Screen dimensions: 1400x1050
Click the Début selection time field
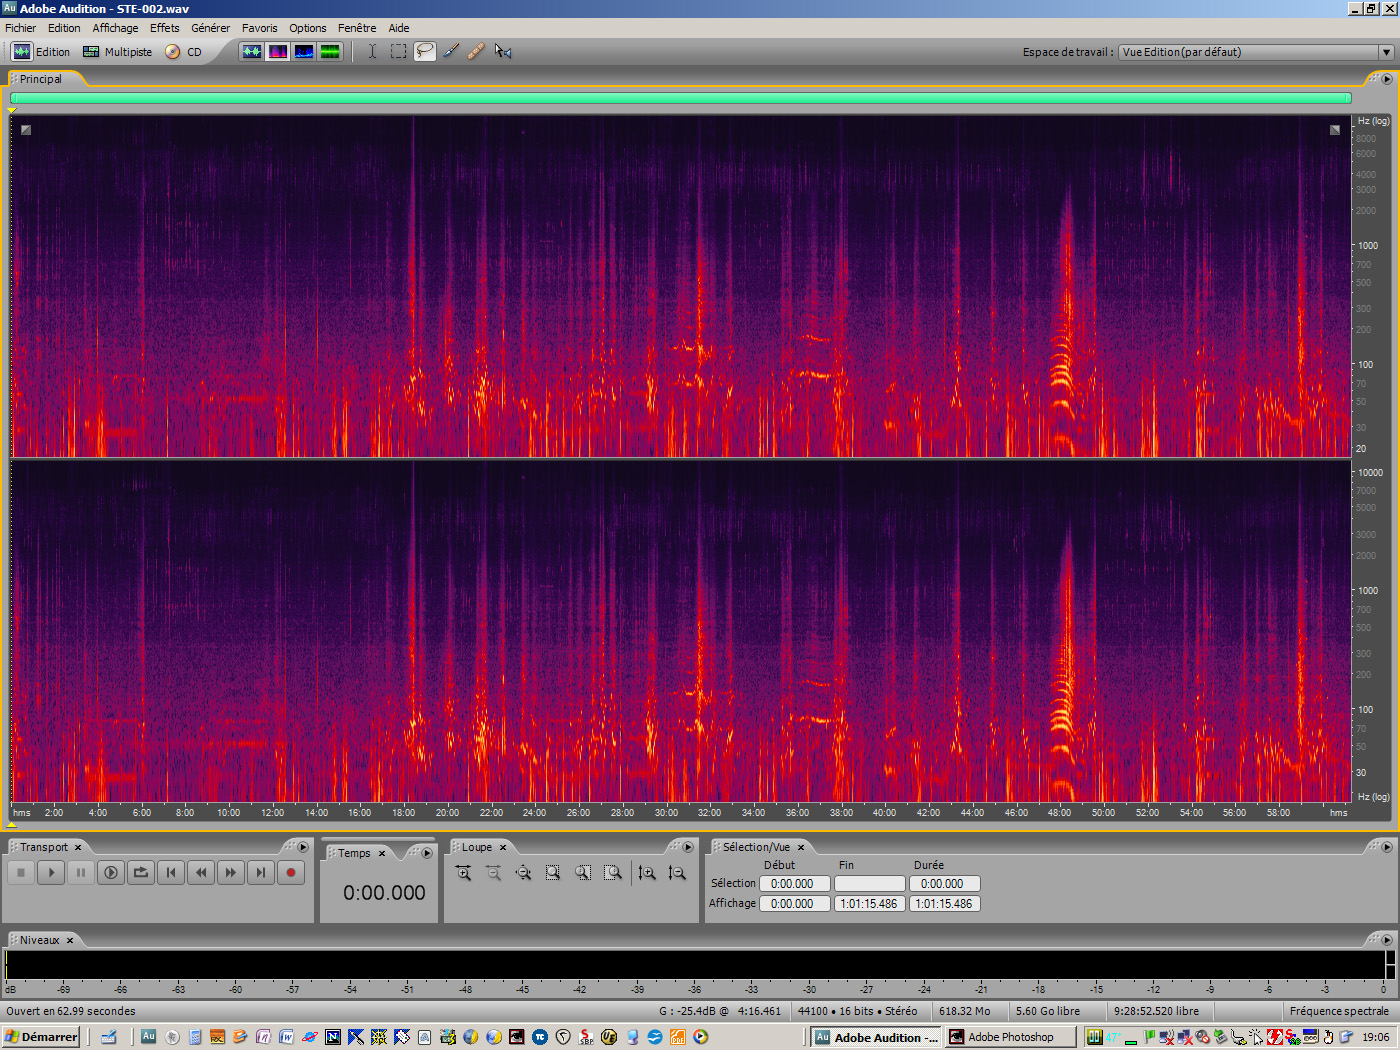(794, 883)
